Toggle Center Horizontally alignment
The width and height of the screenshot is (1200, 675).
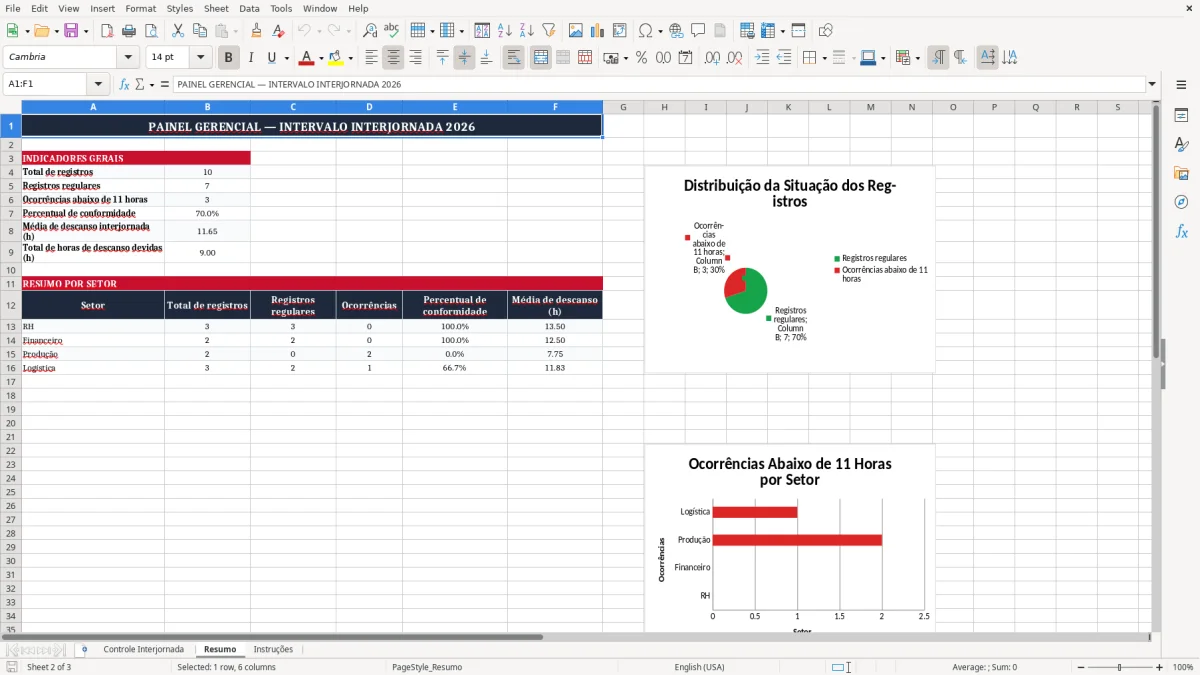point(393,58)
